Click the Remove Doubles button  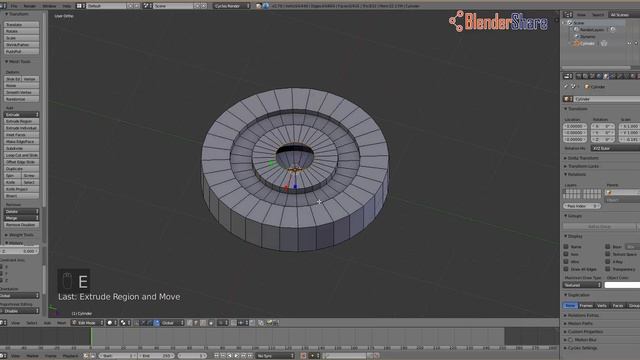click(21, 225)
